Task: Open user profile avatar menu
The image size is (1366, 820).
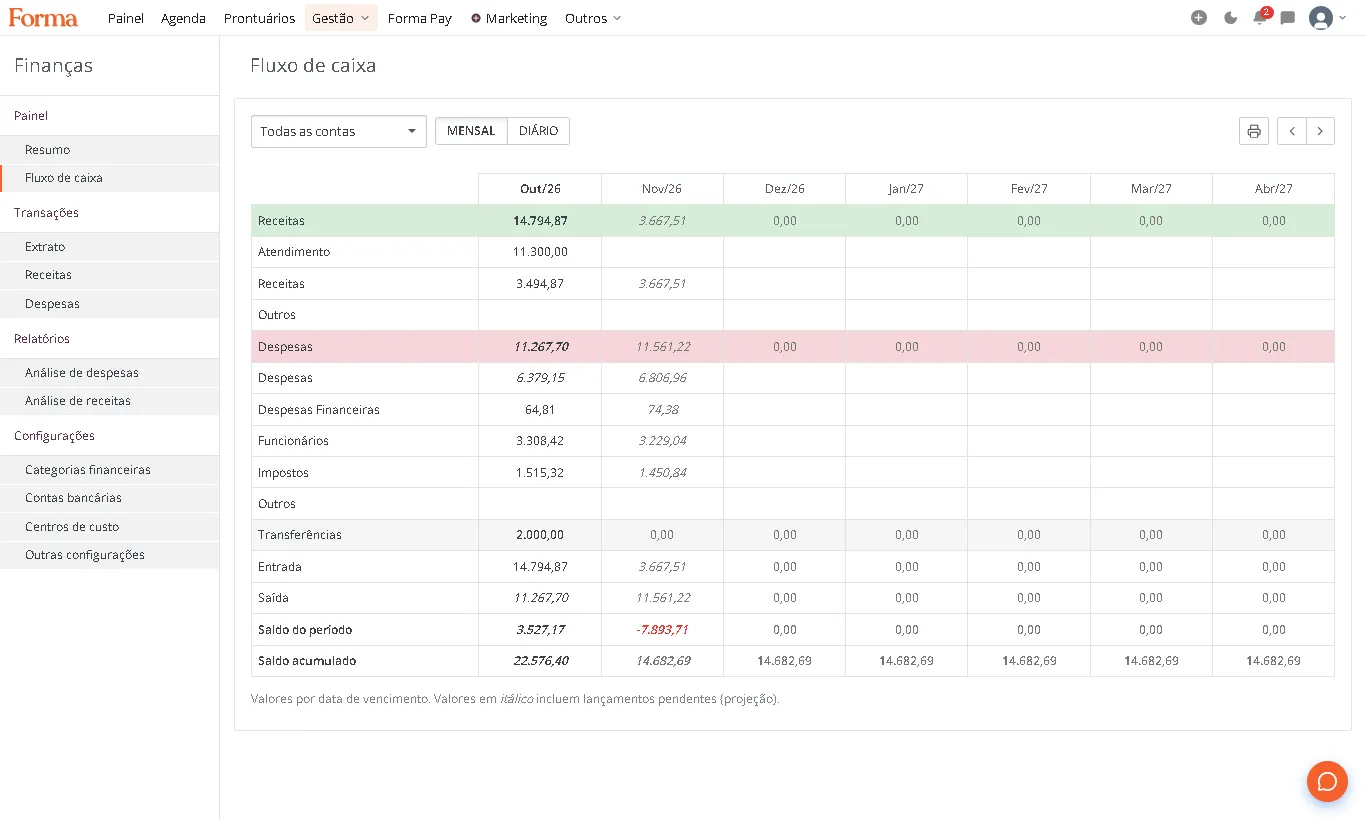Action: tap(1327, 18)
